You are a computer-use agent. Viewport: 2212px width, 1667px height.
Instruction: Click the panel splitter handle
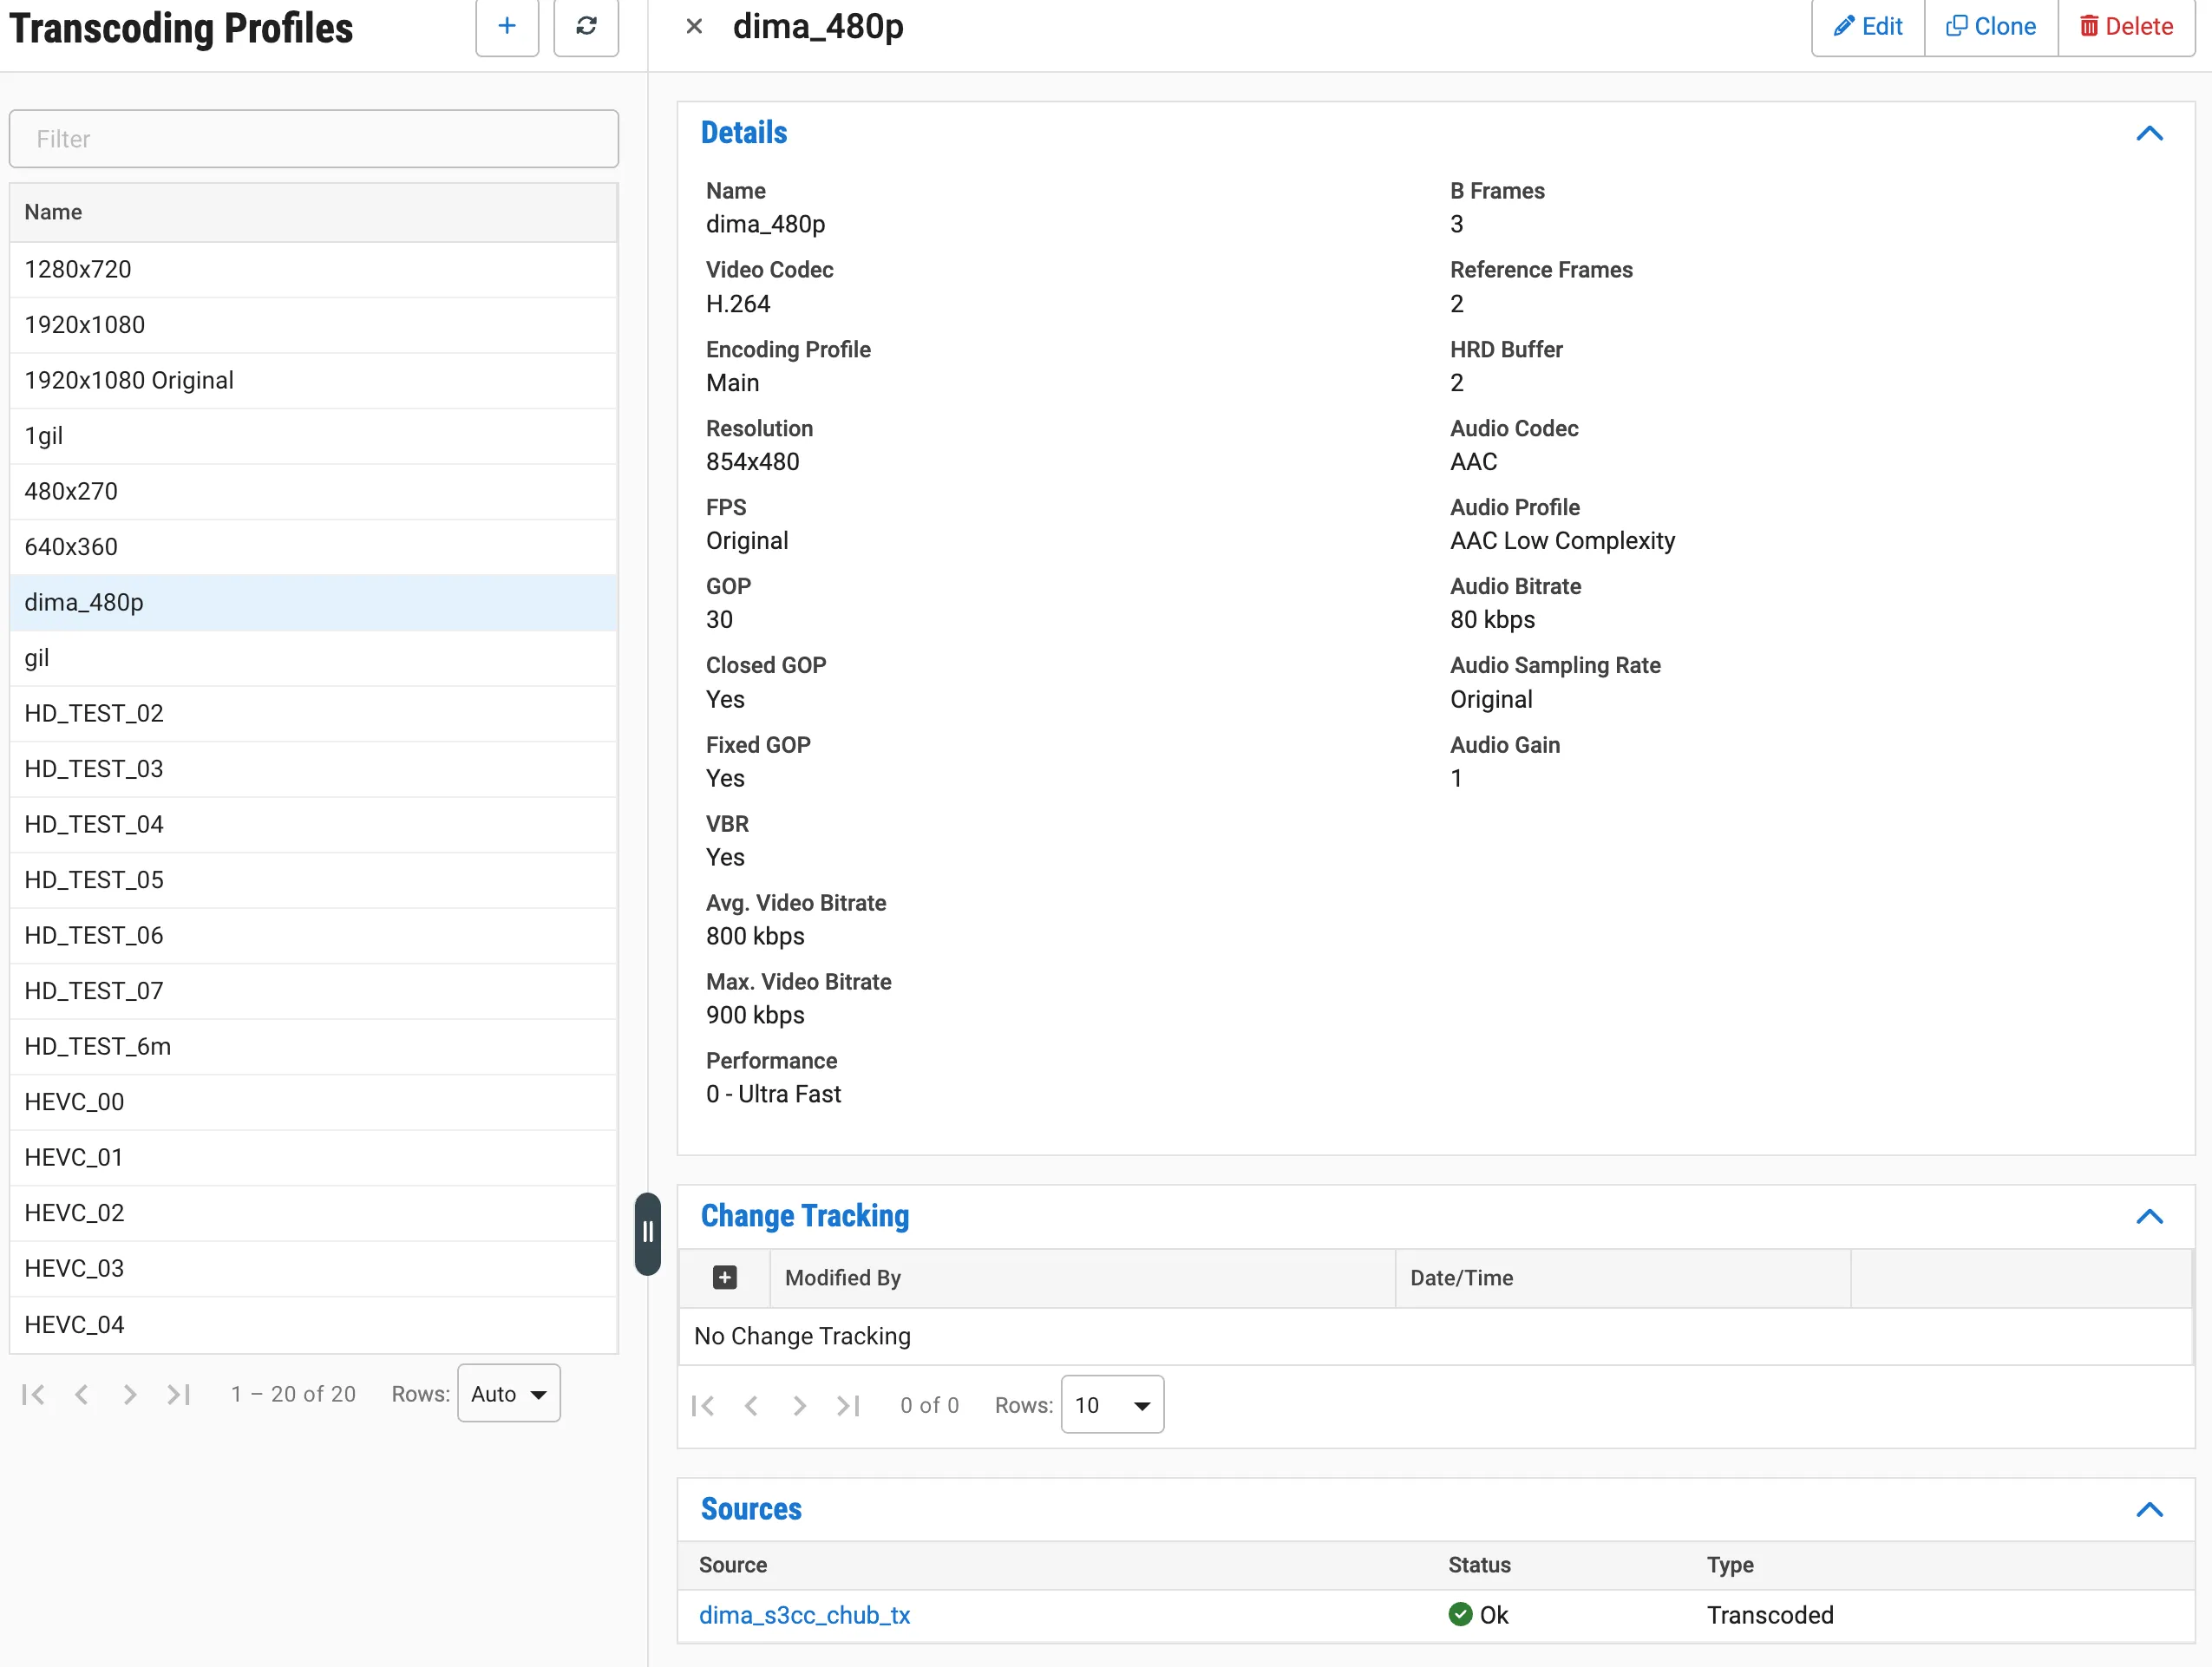tap(647, 1233)
